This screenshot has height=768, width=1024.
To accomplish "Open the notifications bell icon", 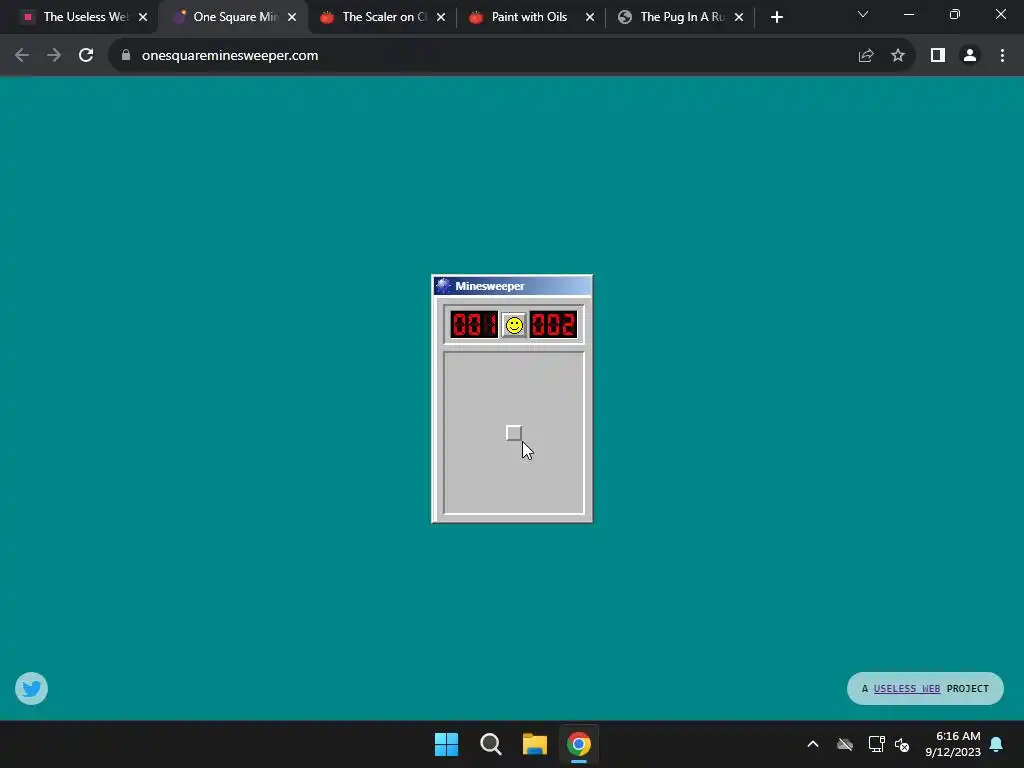I will tap(997, 744).
